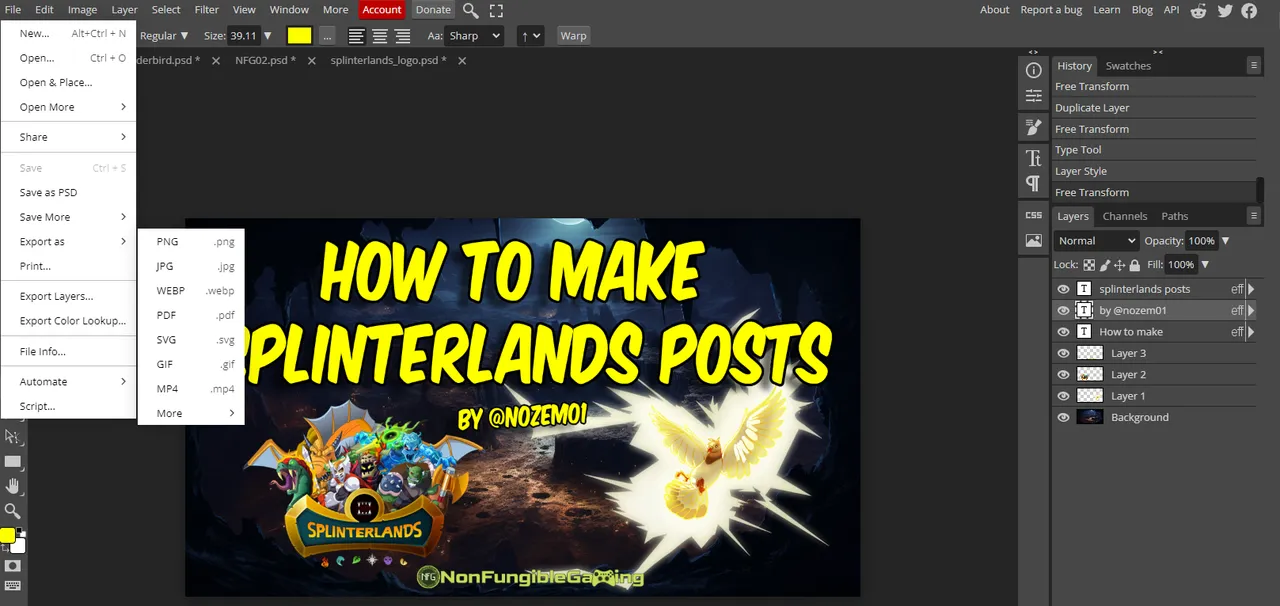Align text left
The width and height of the screenshot is (1280, 606).
point(356,36)
